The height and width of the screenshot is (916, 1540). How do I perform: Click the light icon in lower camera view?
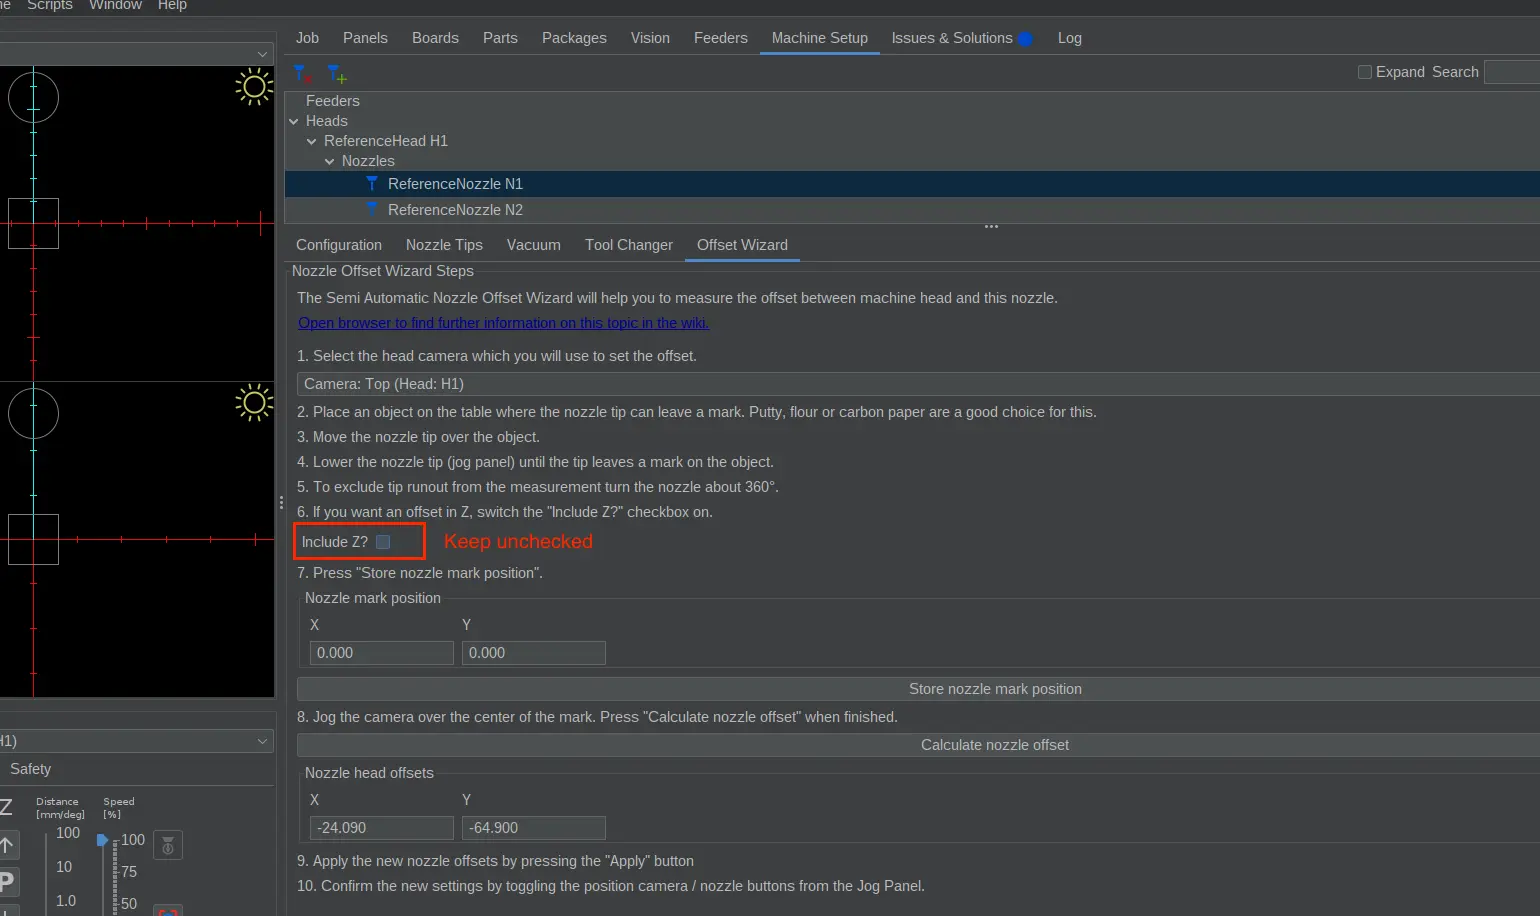point(254,402)
